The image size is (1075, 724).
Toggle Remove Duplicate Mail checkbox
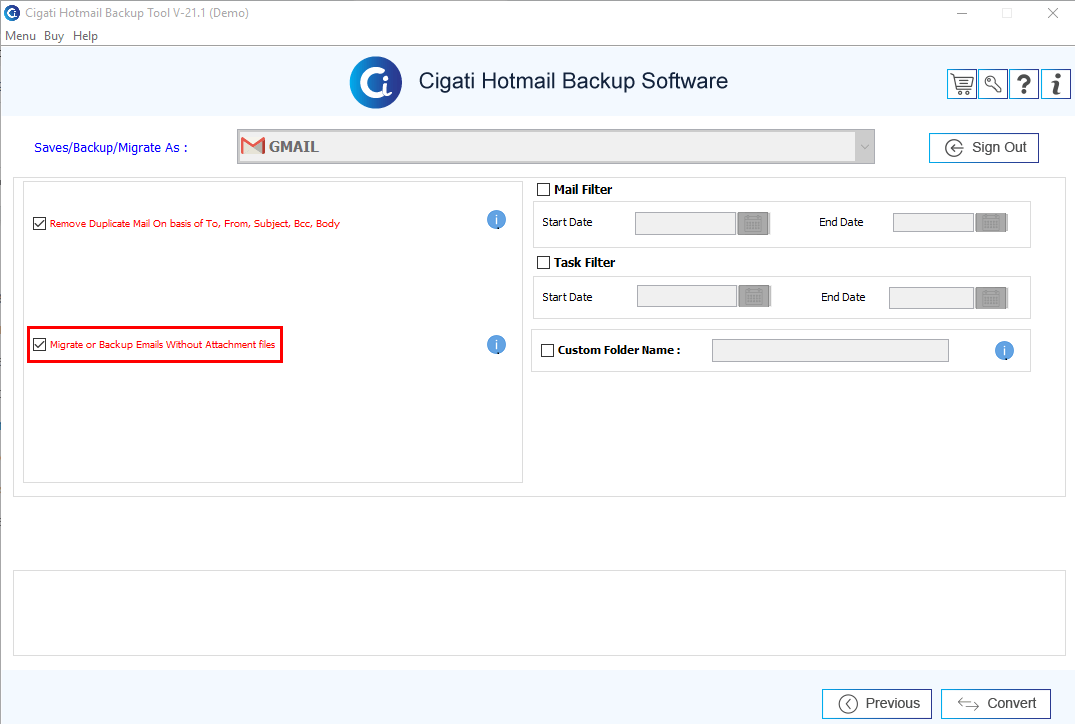click(40, 224)
